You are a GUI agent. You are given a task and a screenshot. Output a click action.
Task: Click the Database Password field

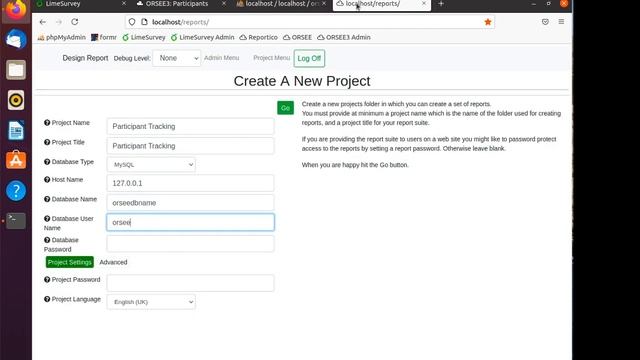[x=191, y=244]
